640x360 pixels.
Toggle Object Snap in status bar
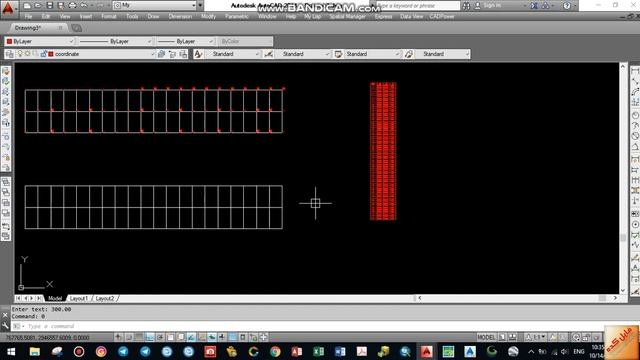coord(170,337)
